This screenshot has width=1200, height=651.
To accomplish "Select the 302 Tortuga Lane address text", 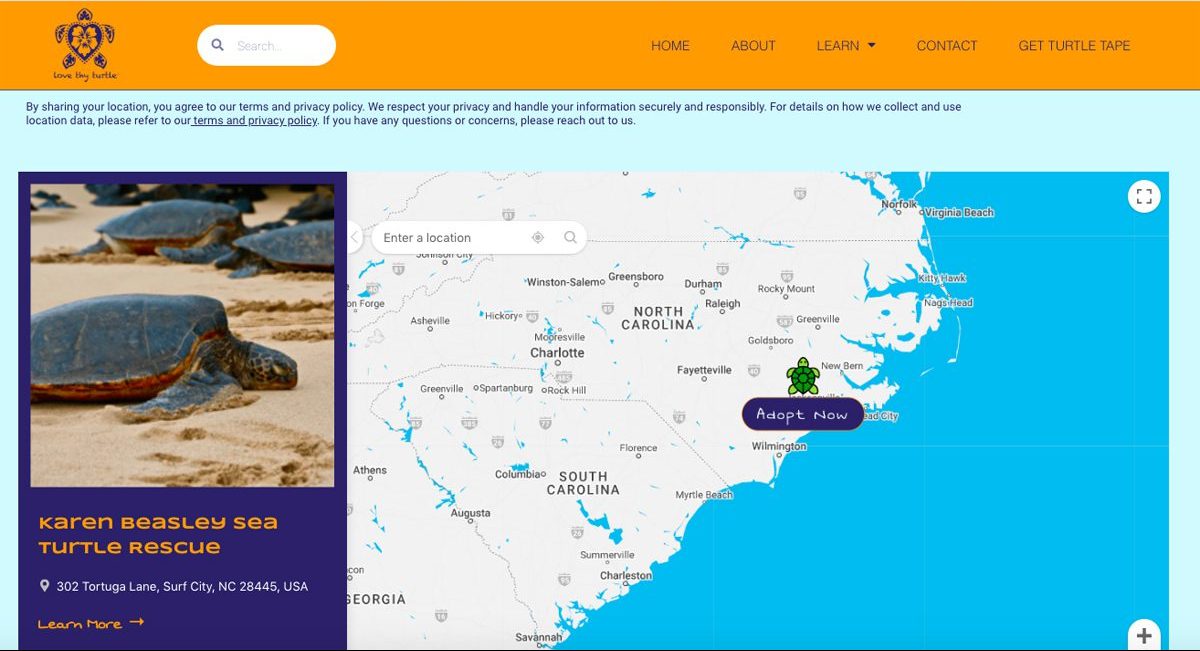I will (182, 586).
